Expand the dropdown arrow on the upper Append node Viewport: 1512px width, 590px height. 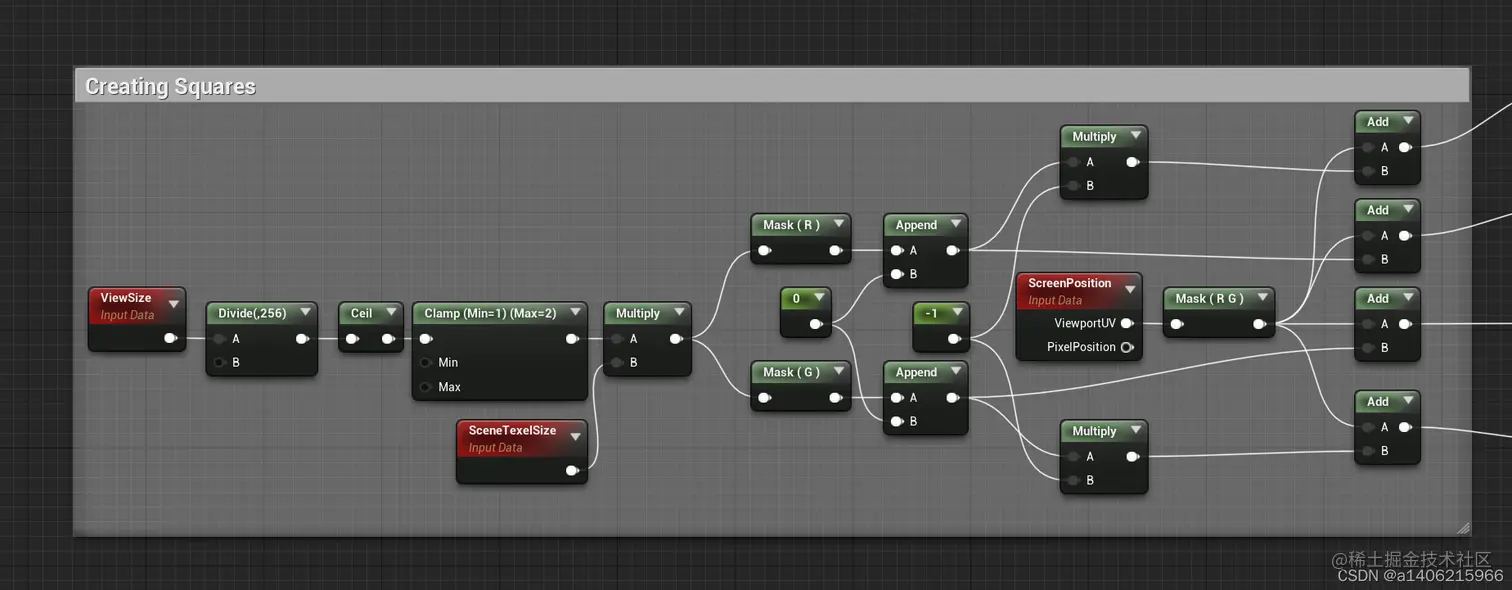[957, 224]
